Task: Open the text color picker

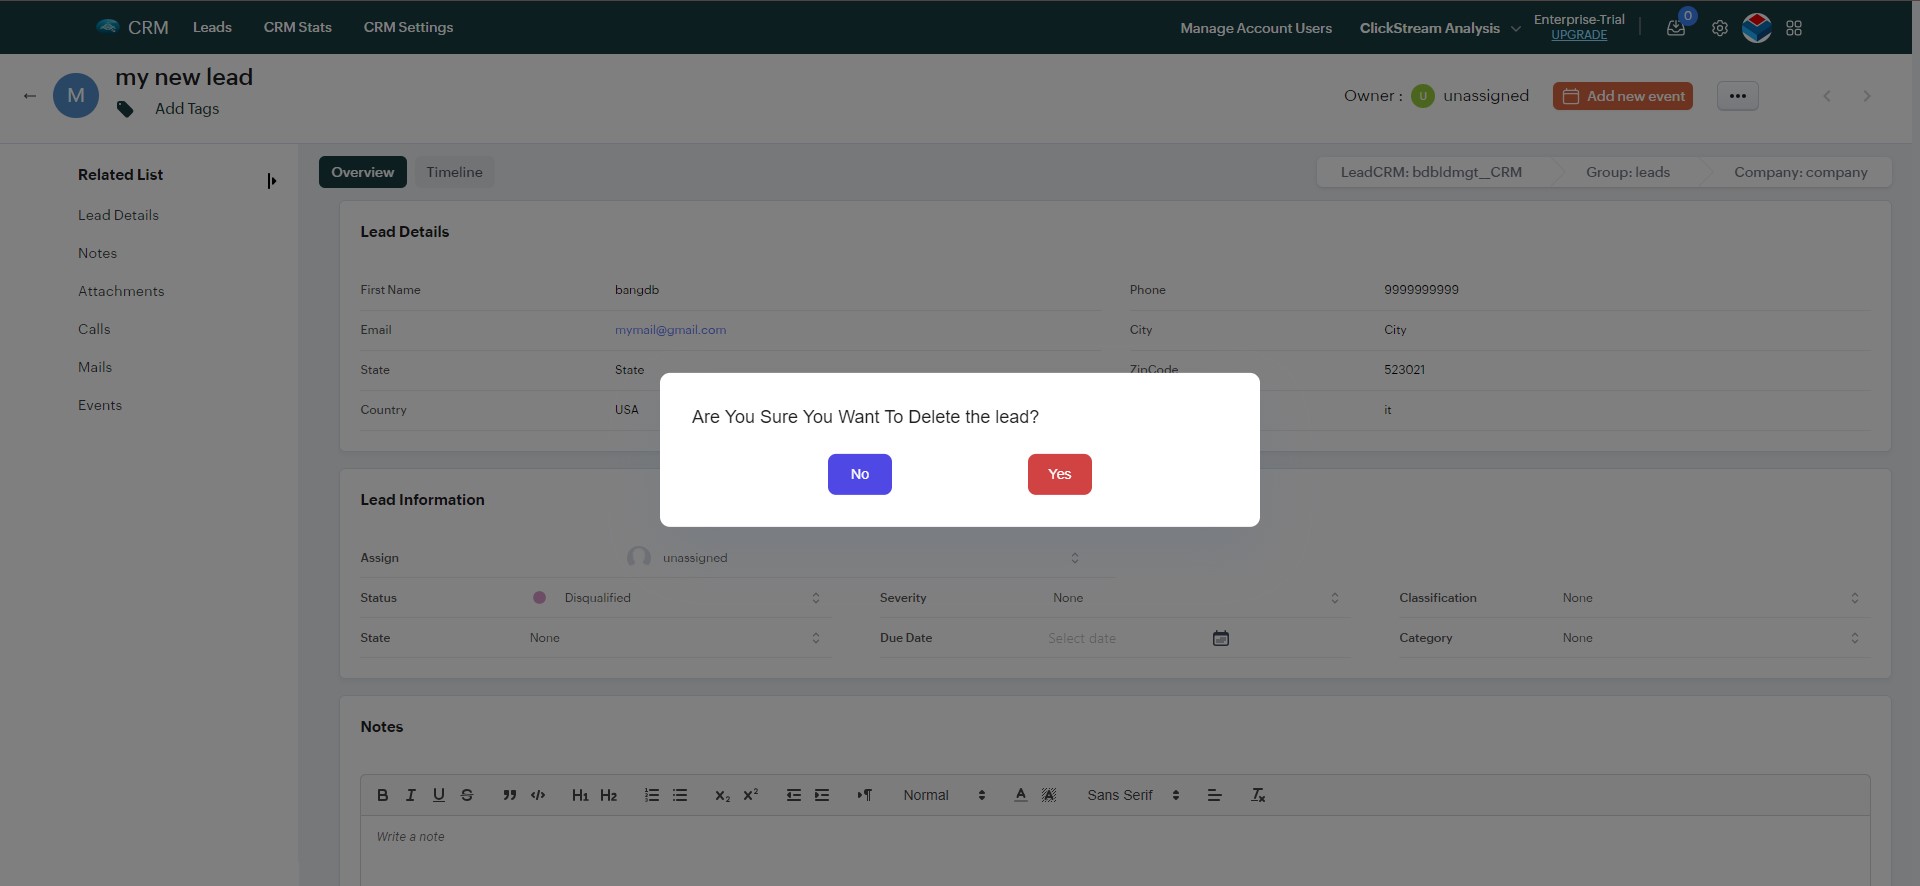Action: [x=1020, y=795]
